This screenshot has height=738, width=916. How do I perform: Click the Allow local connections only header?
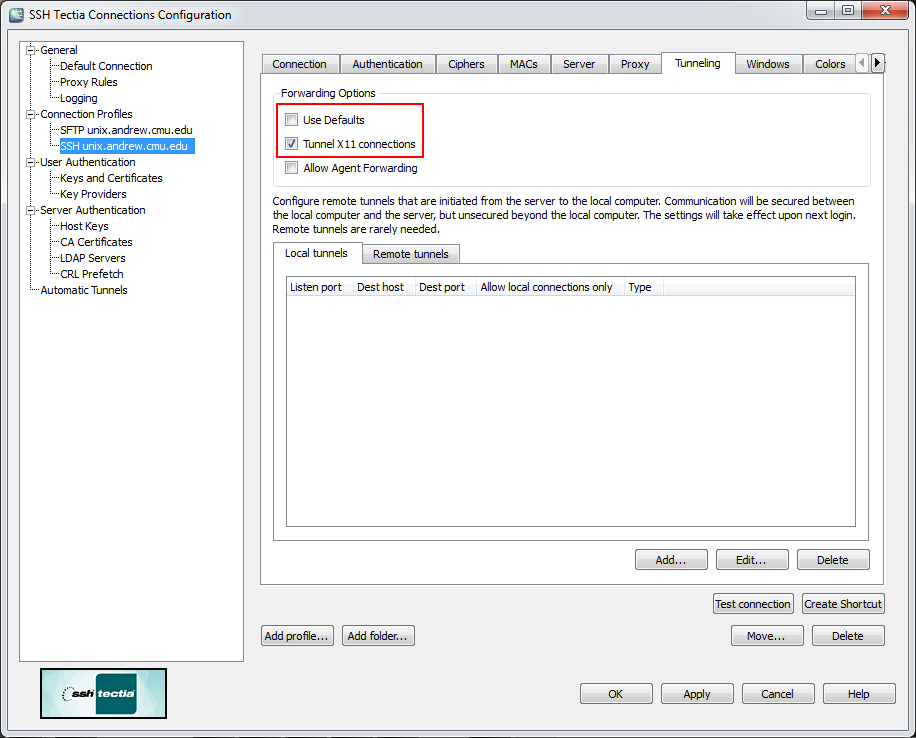pyautogui.click(x=550, y=287)
